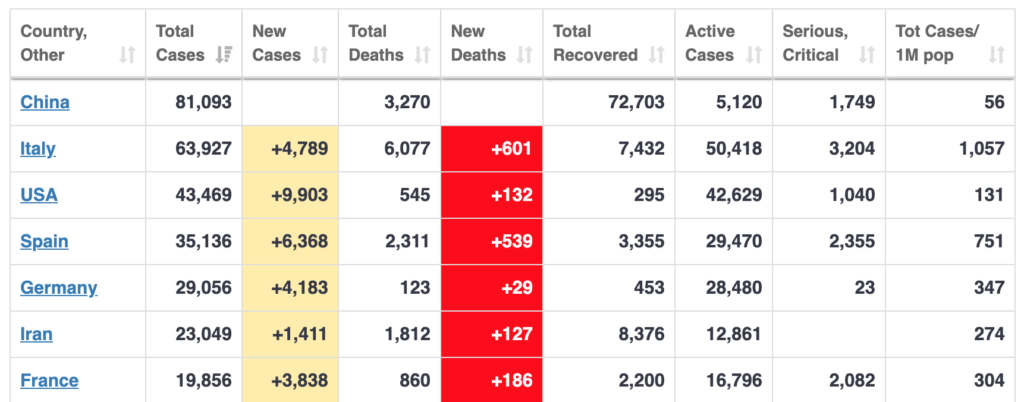Viewport: 1024px width, 402px height.
Task: Click Spain's 29,470 active cases cell
Action: pos(724,241)
